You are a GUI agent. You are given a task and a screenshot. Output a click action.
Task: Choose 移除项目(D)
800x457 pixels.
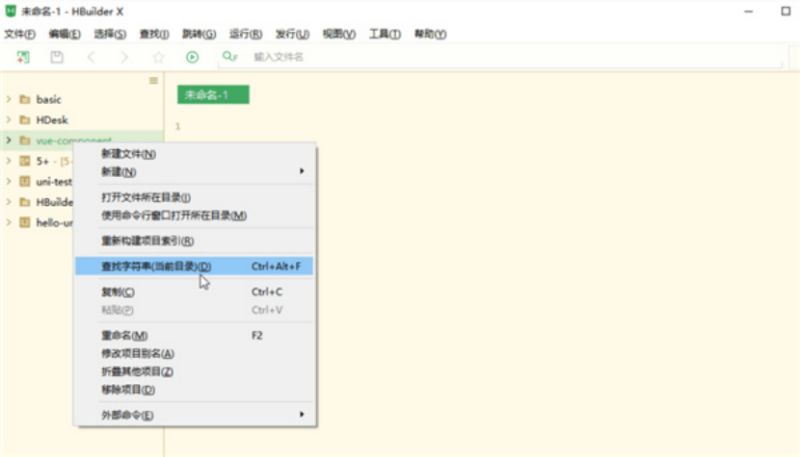click(194, 390)
